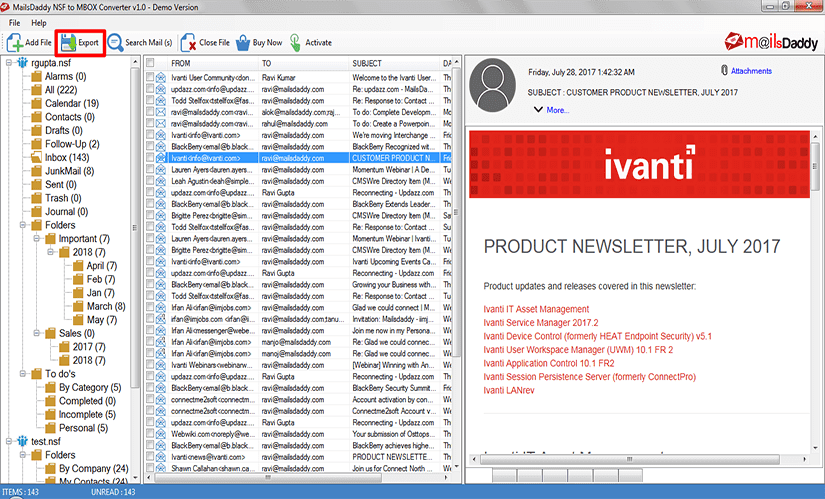The image size is (825, 499).
Task: Click the Contacts (0) folder icon
Action: tap(36, 117)
